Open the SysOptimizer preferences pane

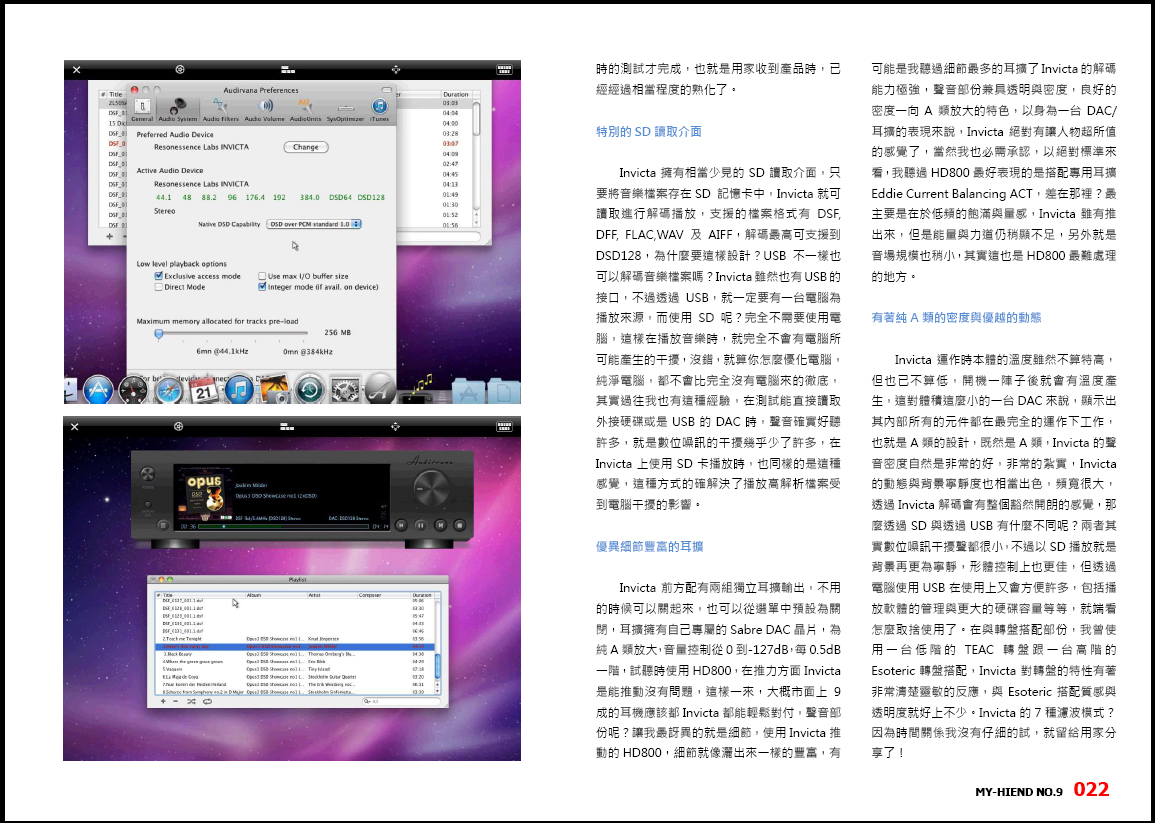point(346,109)
